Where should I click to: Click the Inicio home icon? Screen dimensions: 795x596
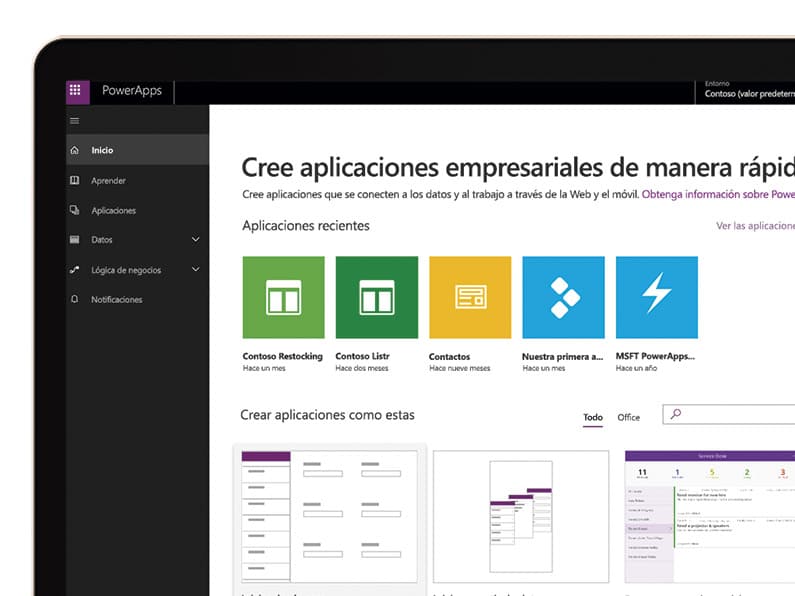click(75, 150)
